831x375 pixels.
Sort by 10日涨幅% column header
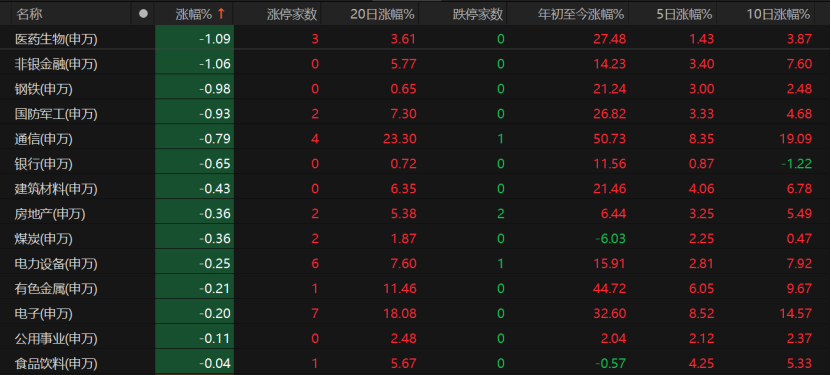click(779, 14)
